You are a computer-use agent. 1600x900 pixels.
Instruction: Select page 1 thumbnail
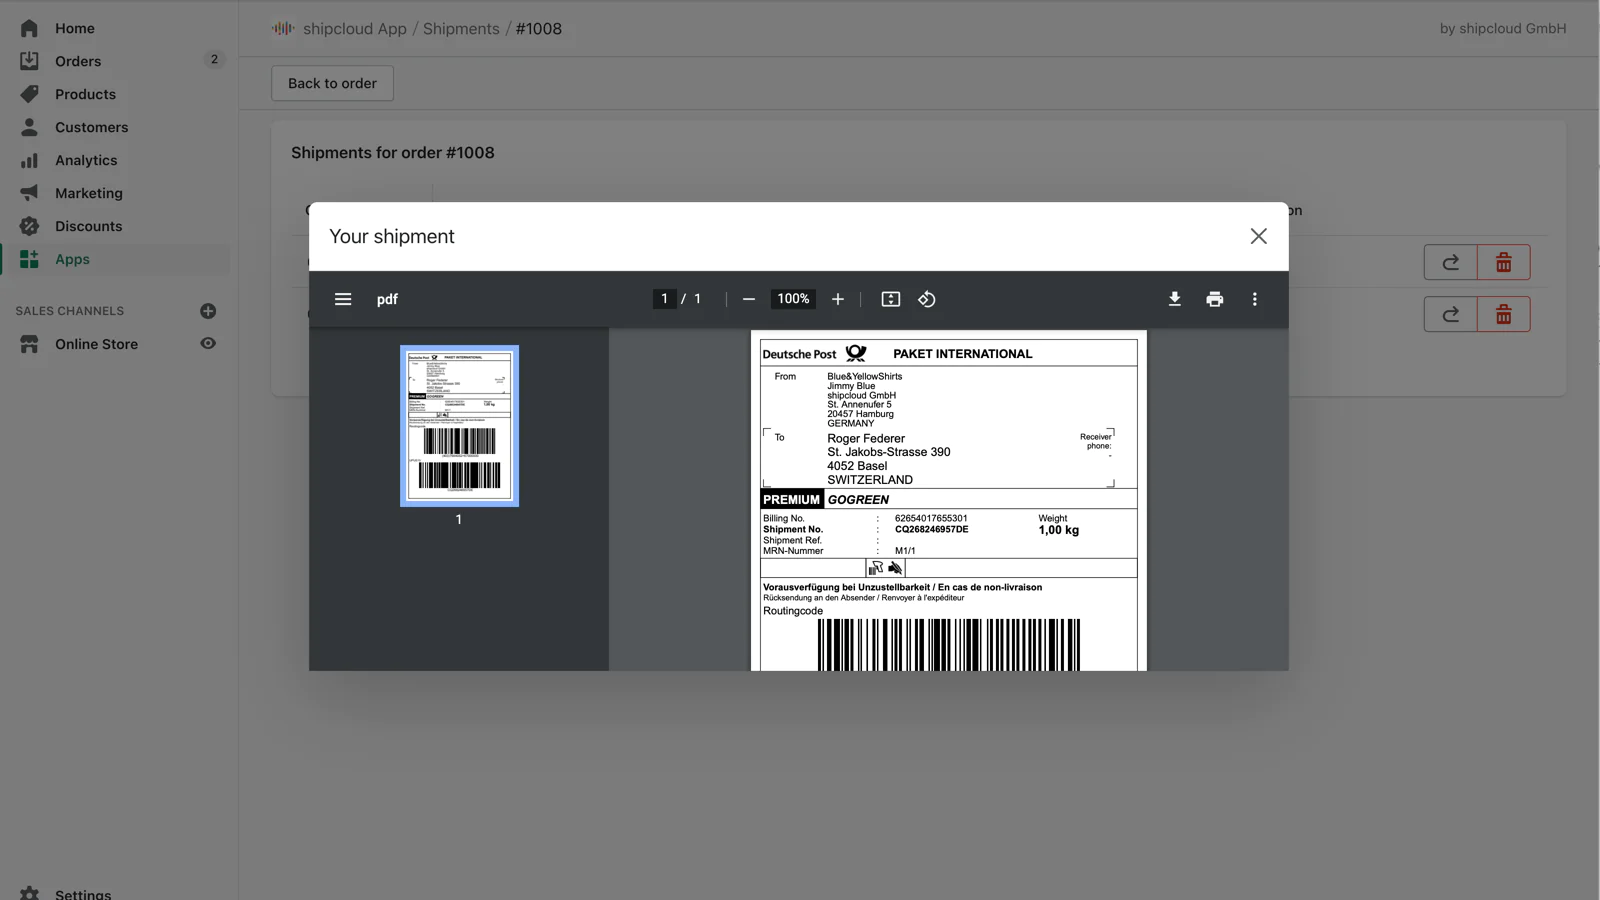click(x=459, y=426)
